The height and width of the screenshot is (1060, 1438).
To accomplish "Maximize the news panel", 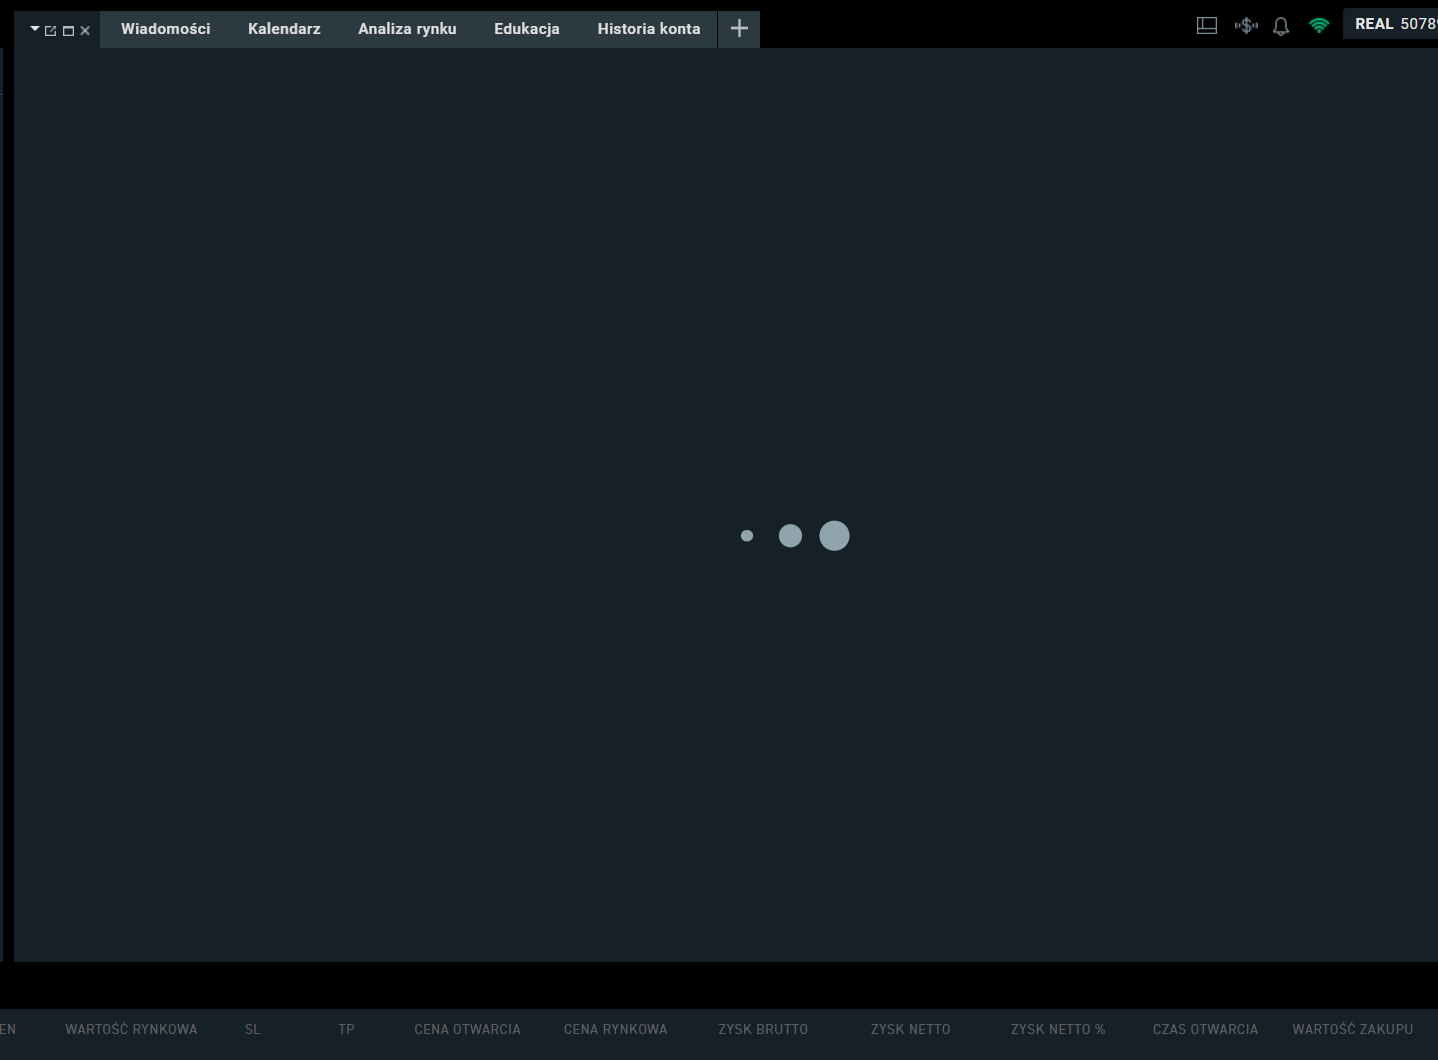I will pos(68,31).
